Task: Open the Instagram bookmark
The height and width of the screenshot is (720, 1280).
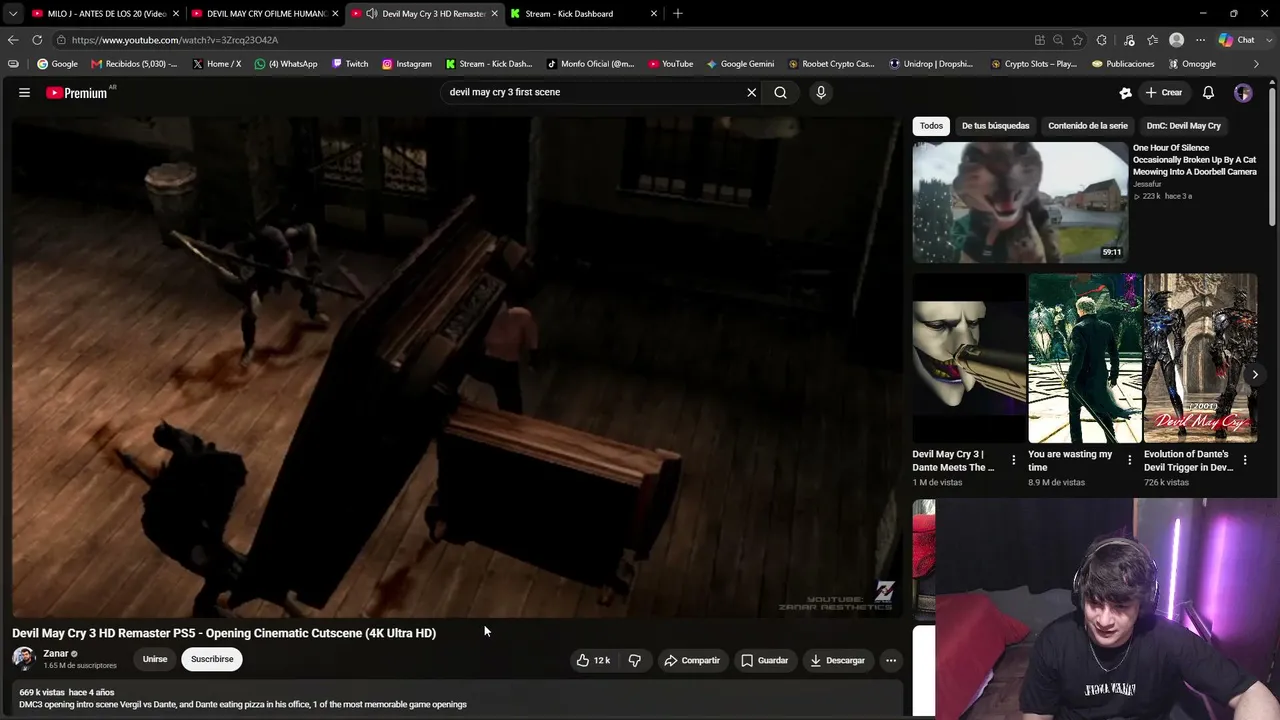Action: 407,64
